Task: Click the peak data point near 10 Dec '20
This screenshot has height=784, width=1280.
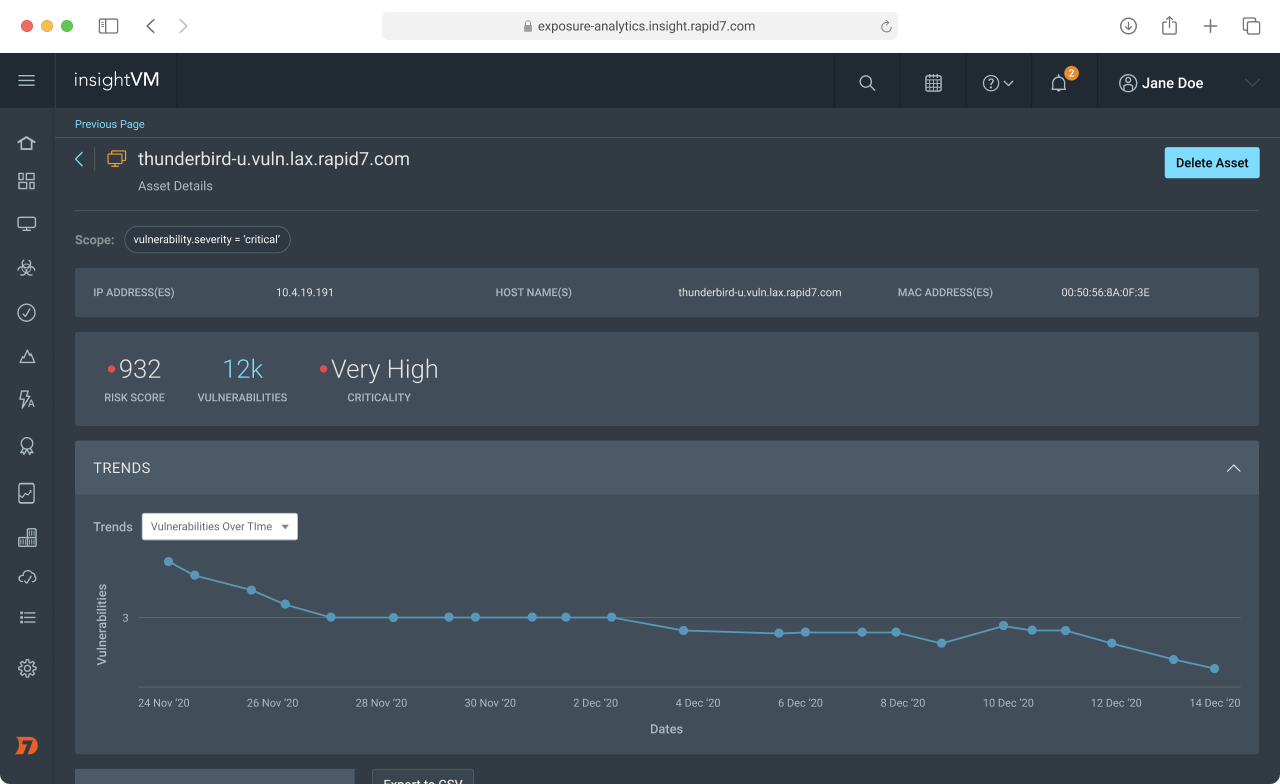Action: [1003, 626]
